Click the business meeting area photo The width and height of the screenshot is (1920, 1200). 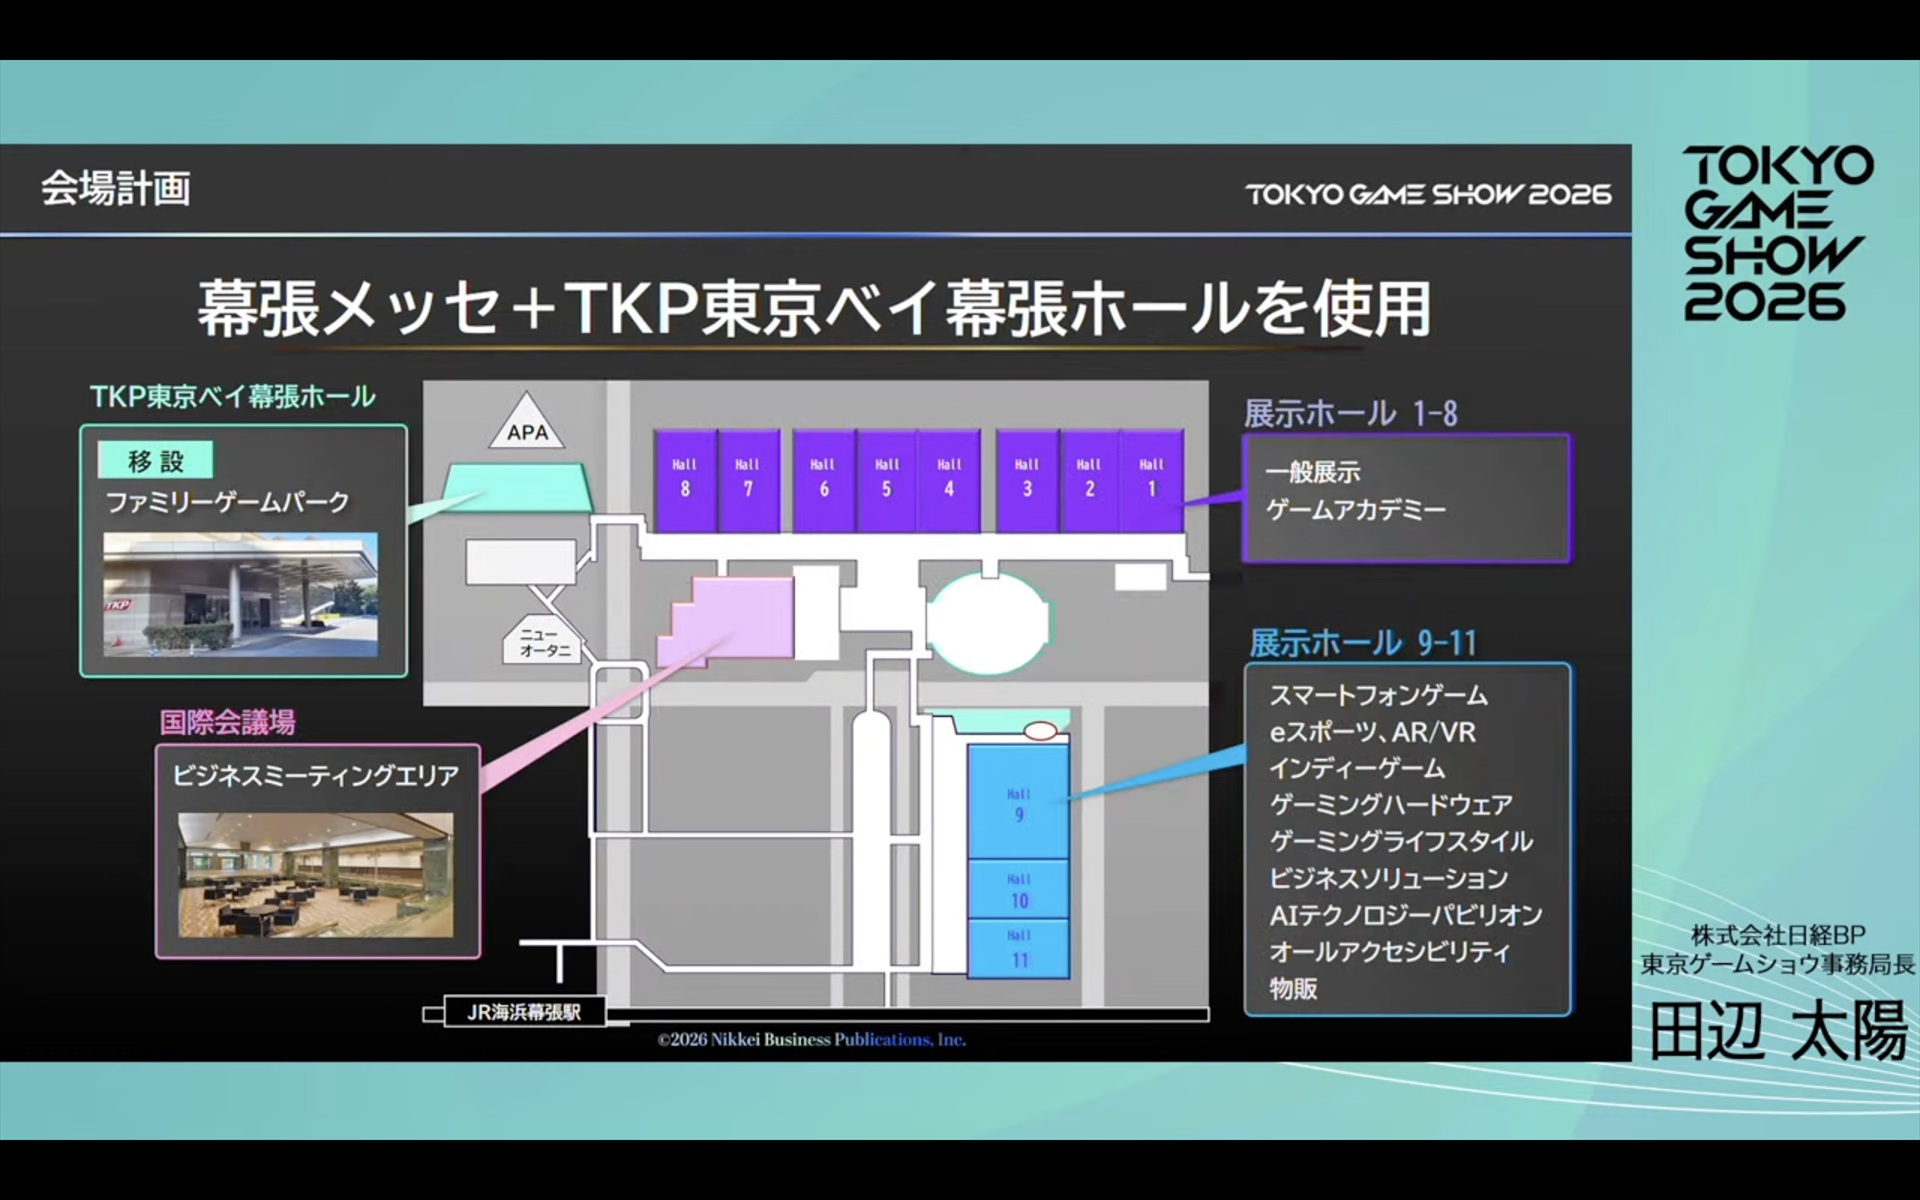(316, 875)
